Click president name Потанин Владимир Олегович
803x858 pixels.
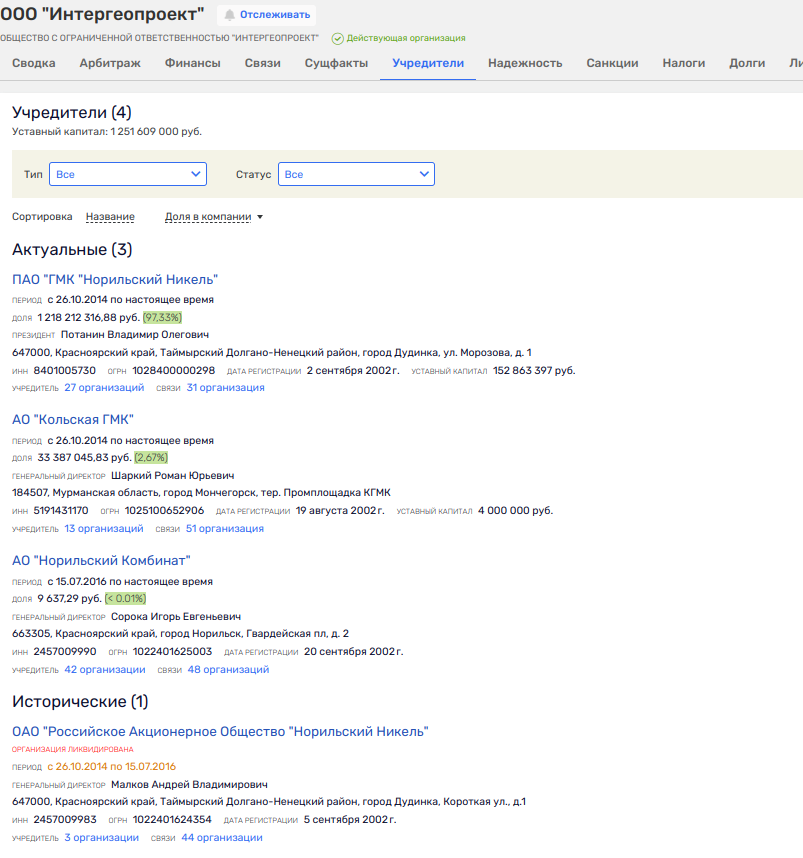pyautogui.click(x=135, y=334)
